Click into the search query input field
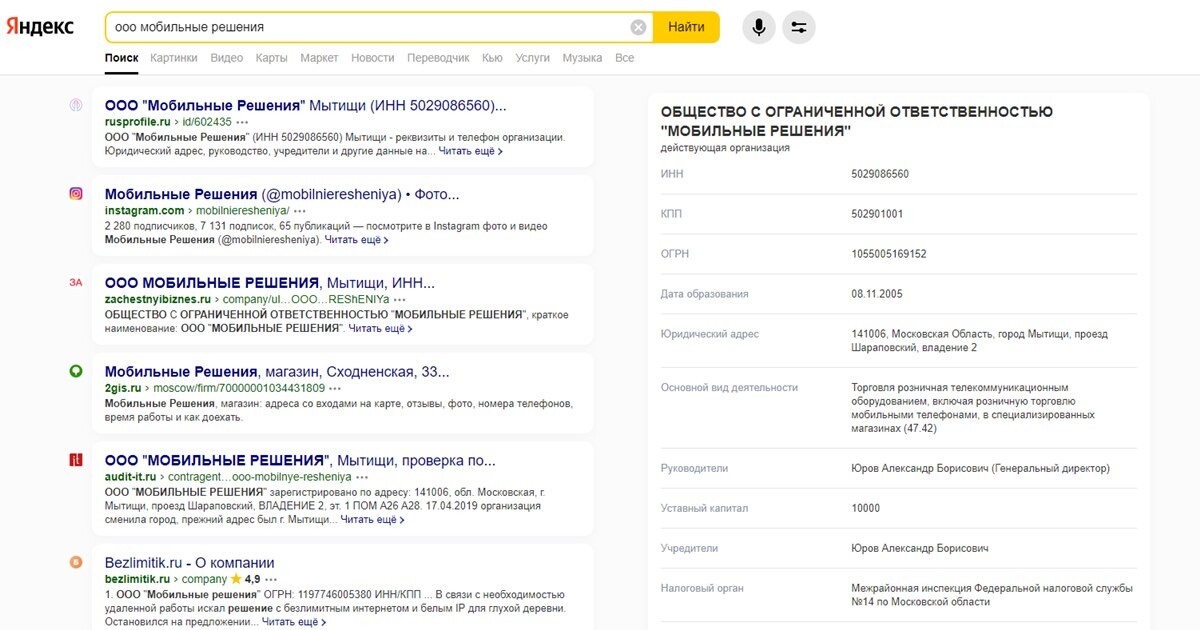The image size is (1200, 630). [x=370, y=27]
